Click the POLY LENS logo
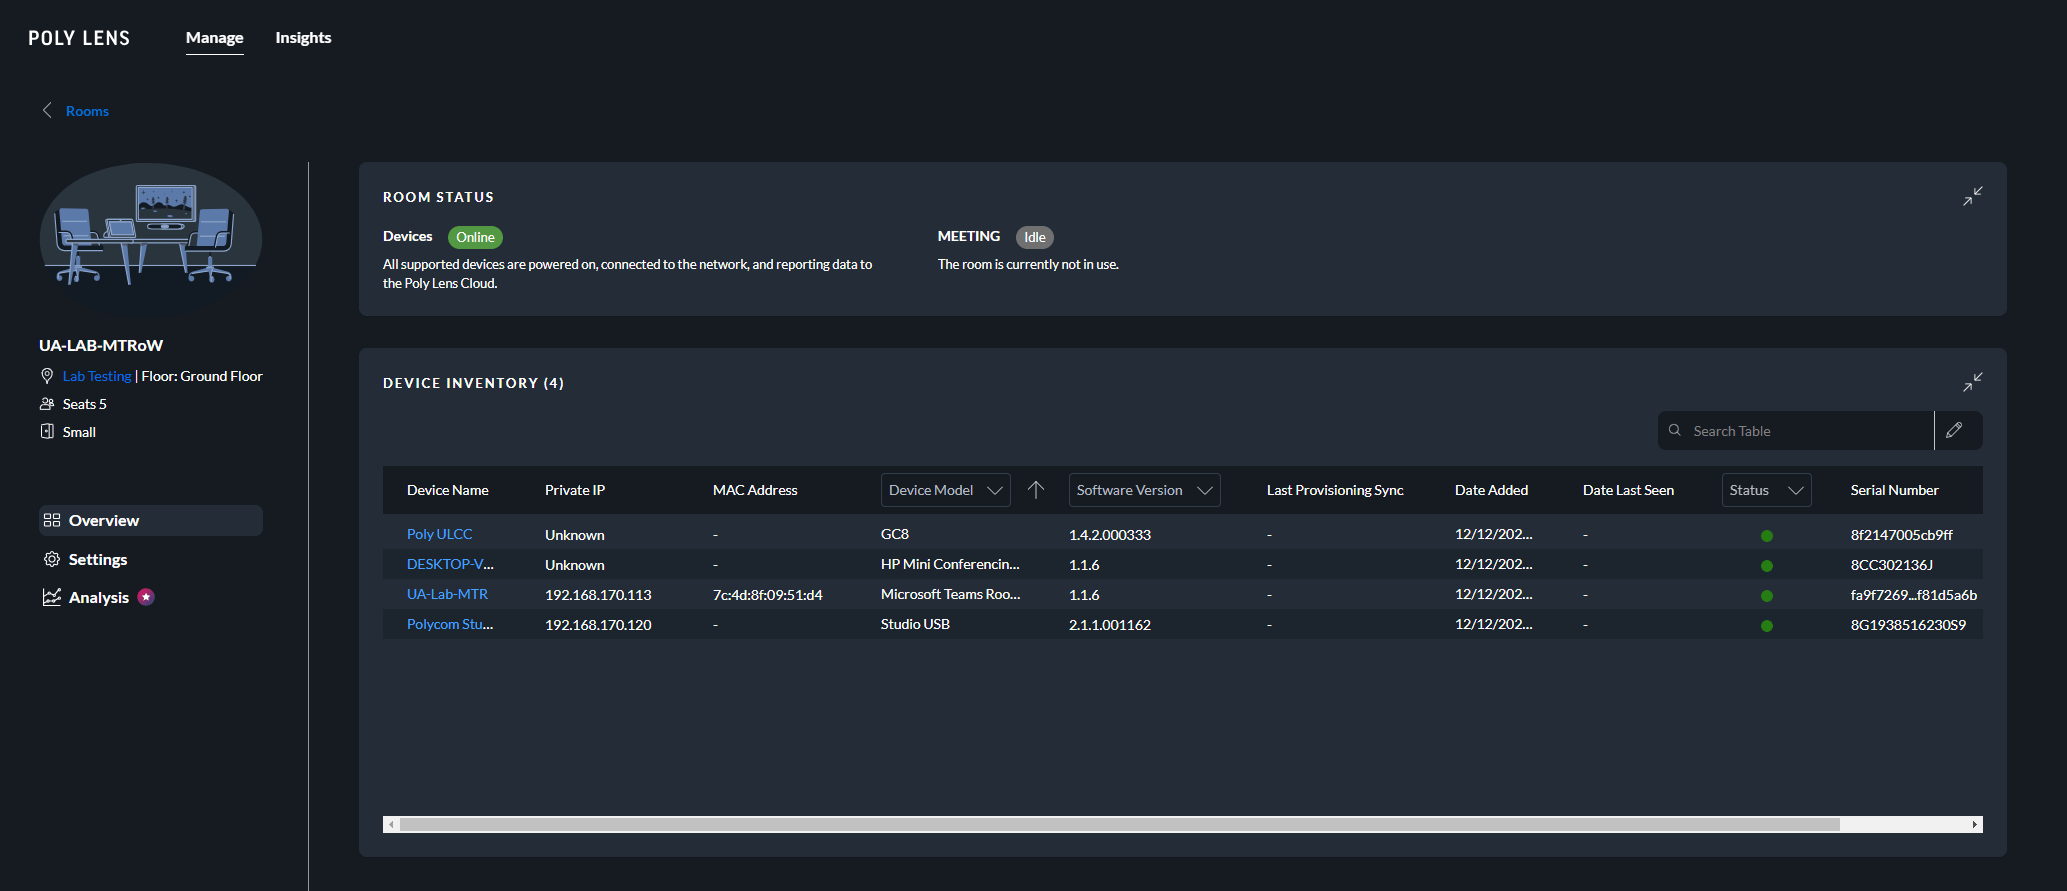This screenshot has width=2067, height=891. click(79, 38)
